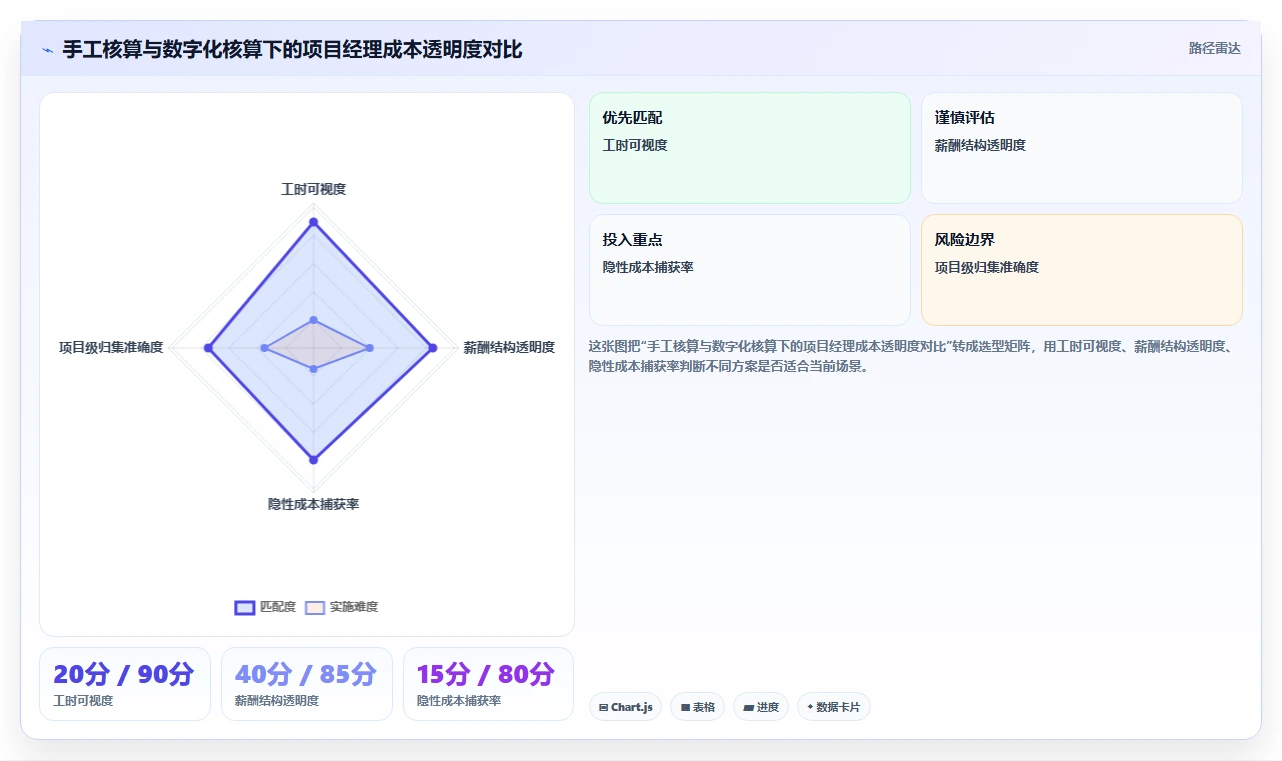Click the dashboard title text

point(292,49)
